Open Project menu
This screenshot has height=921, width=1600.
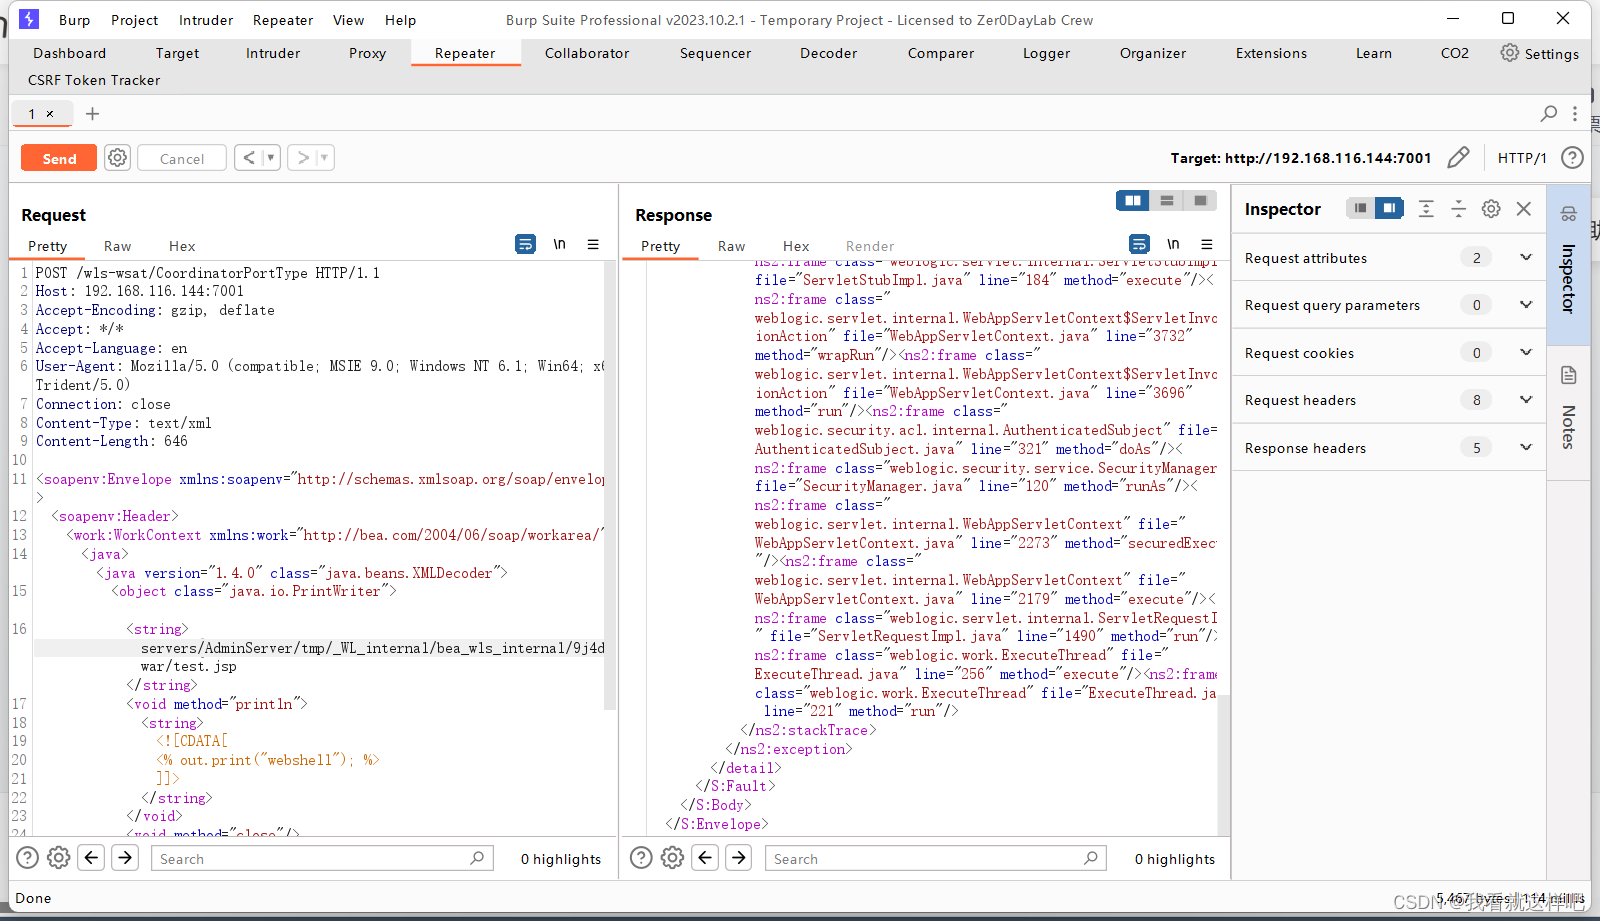pos(134,20)
